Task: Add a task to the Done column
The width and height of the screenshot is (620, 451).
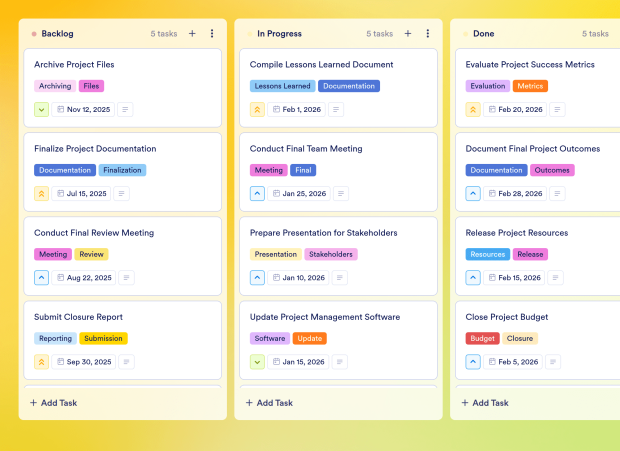Action: coord(488,403)
